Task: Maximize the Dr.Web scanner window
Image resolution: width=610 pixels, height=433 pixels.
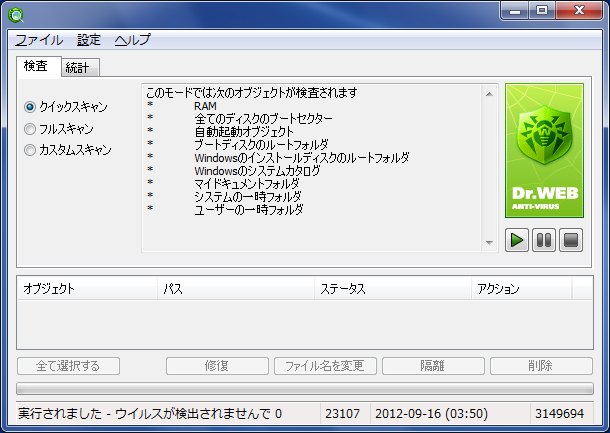Action: (542, 11)
